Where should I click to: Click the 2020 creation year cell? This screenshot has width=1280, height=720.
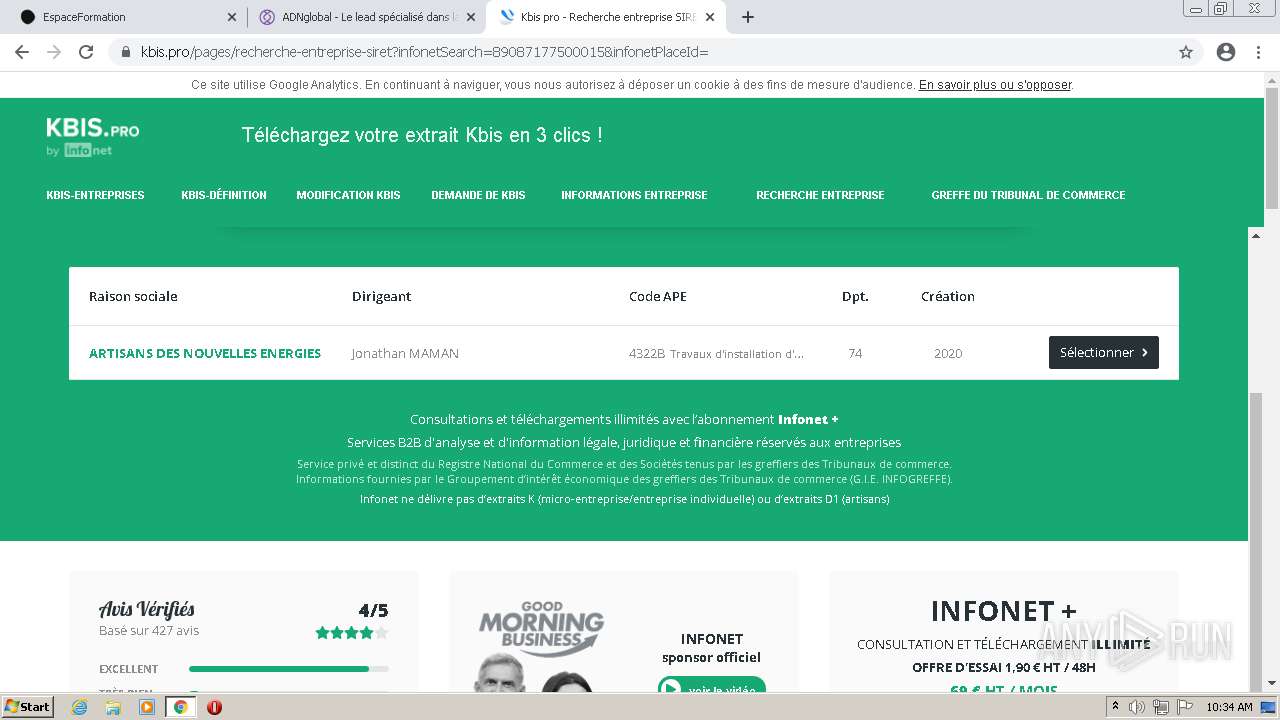point(948,353)
